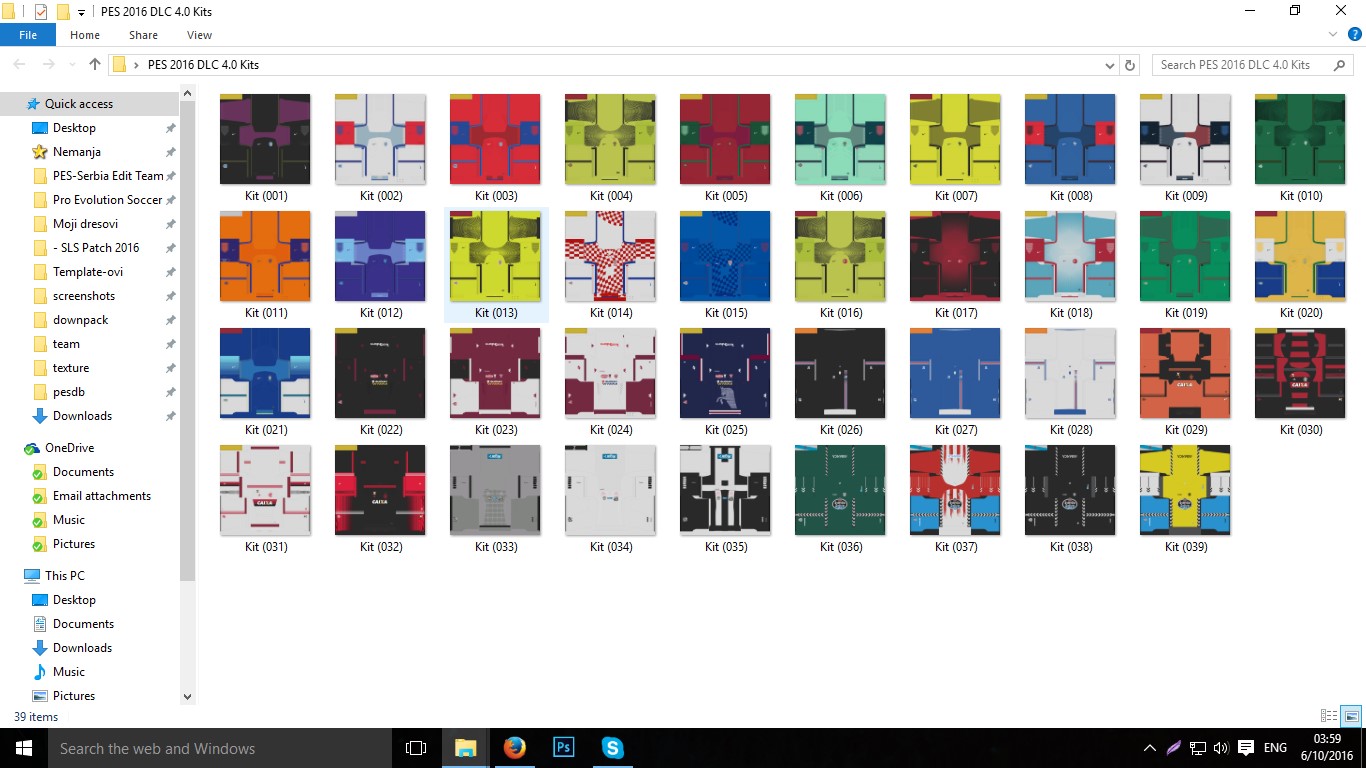Click the blue Help question mark icon
This screenshot has height=768, width=1366.
(1354, 34)
